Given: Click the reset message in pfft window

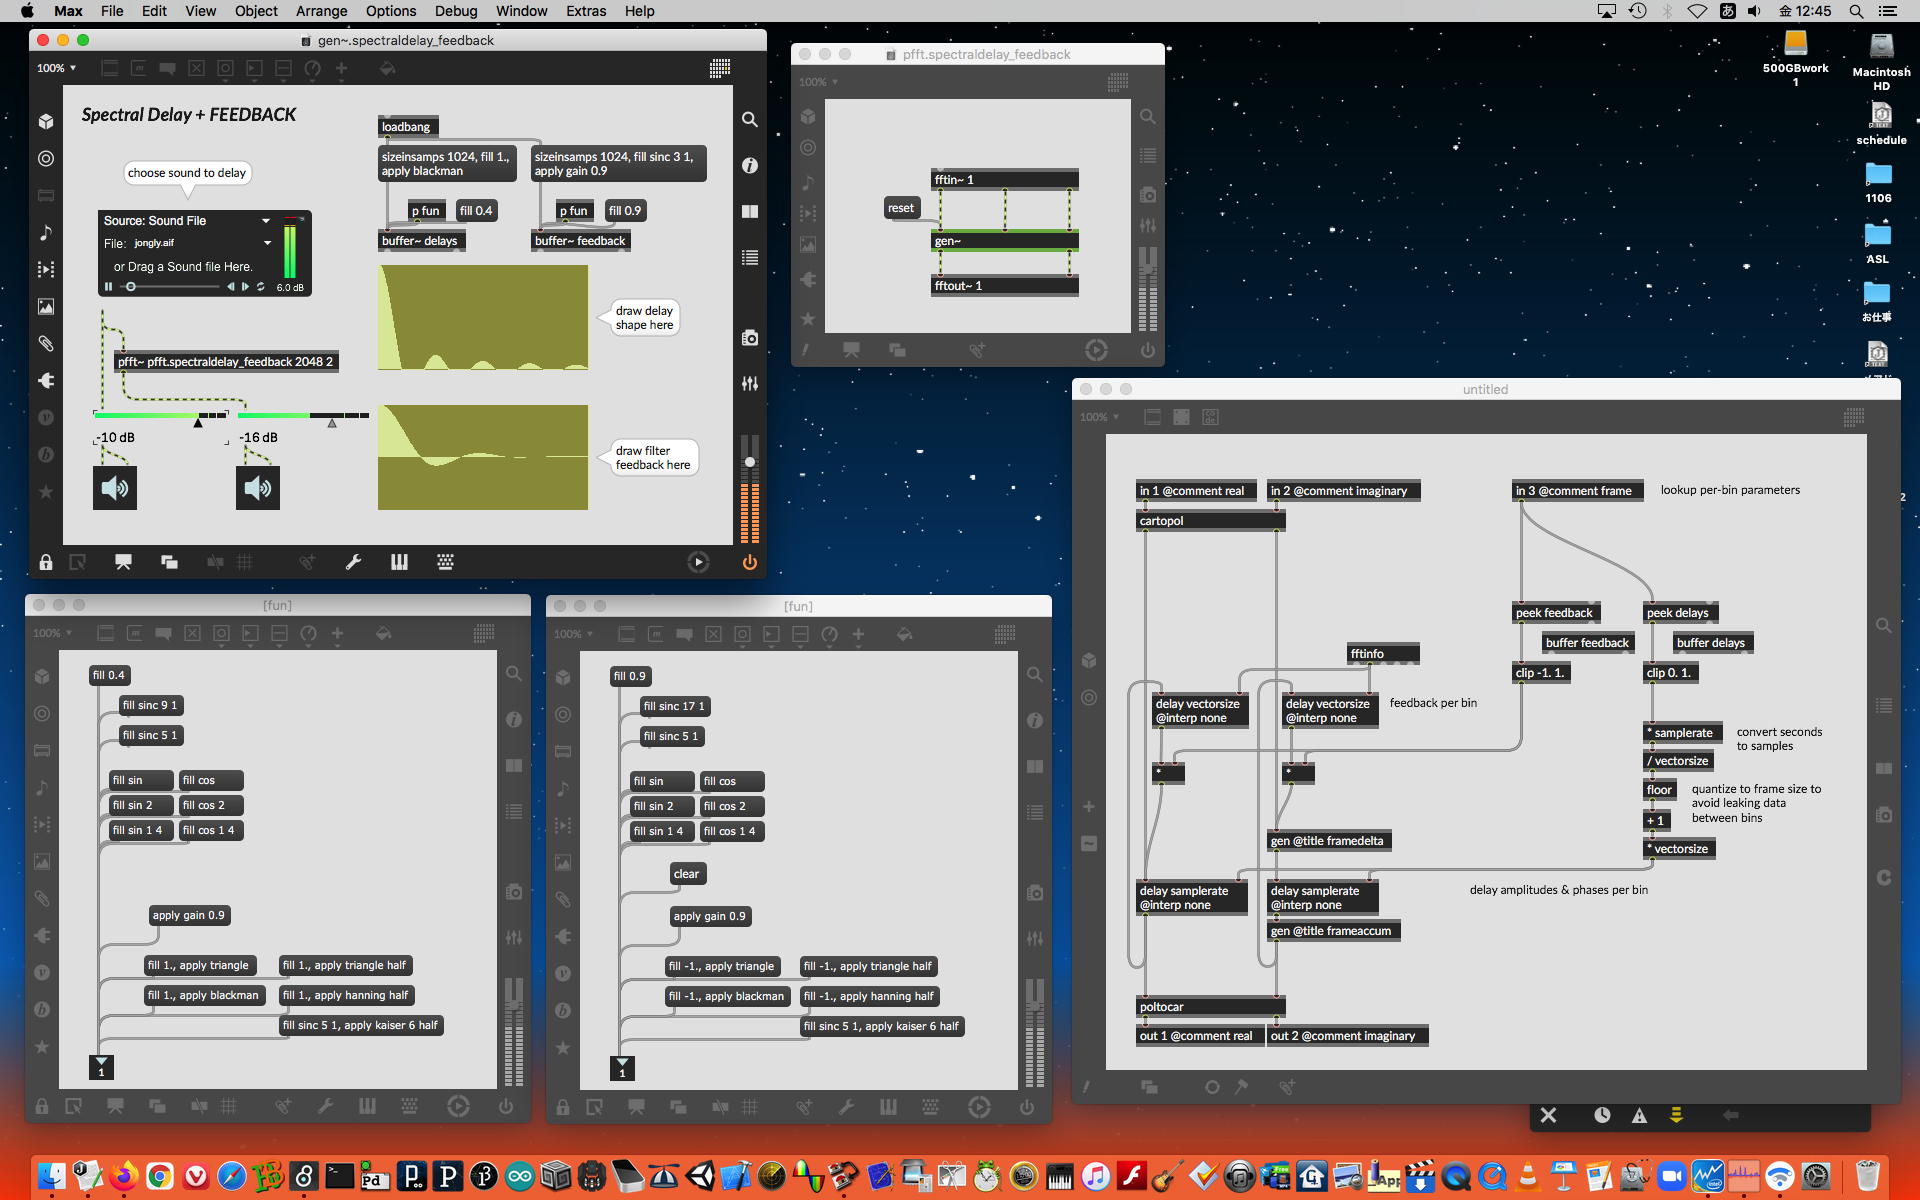Looking at the screenshot, I should 900,208.
